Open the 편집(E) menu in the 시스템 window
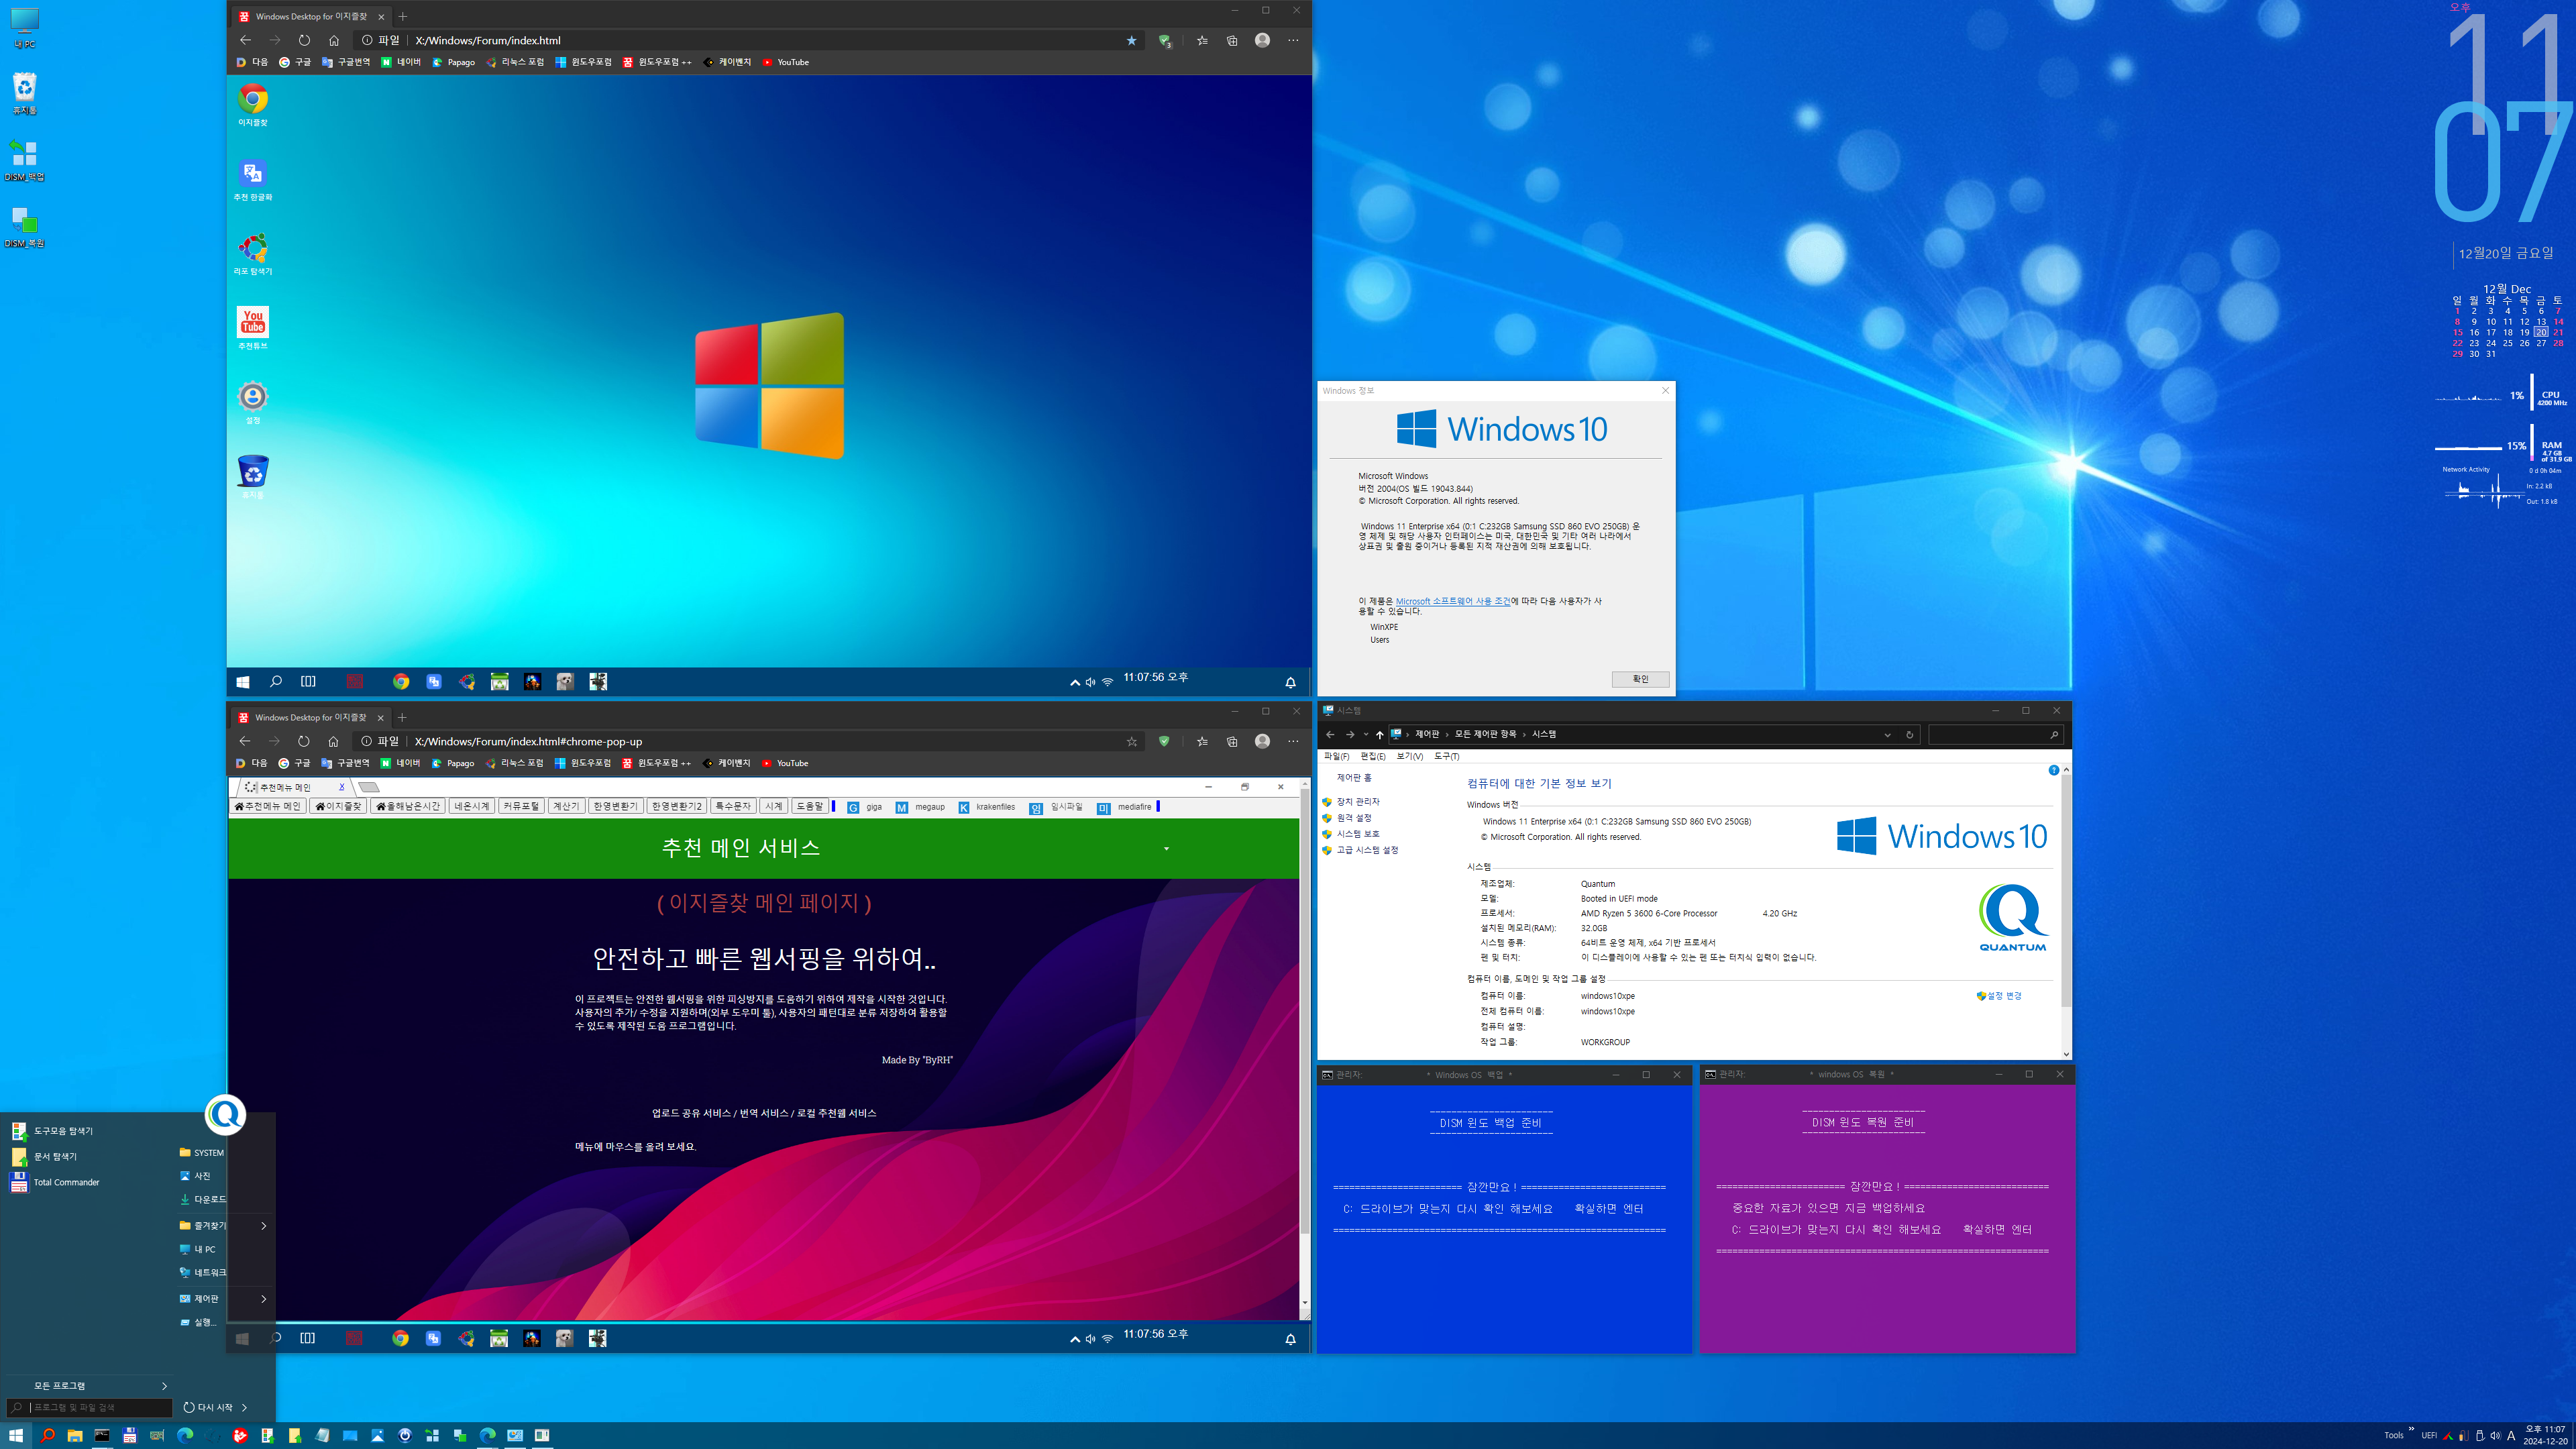The image size is (2576, 1449). 1373,756
